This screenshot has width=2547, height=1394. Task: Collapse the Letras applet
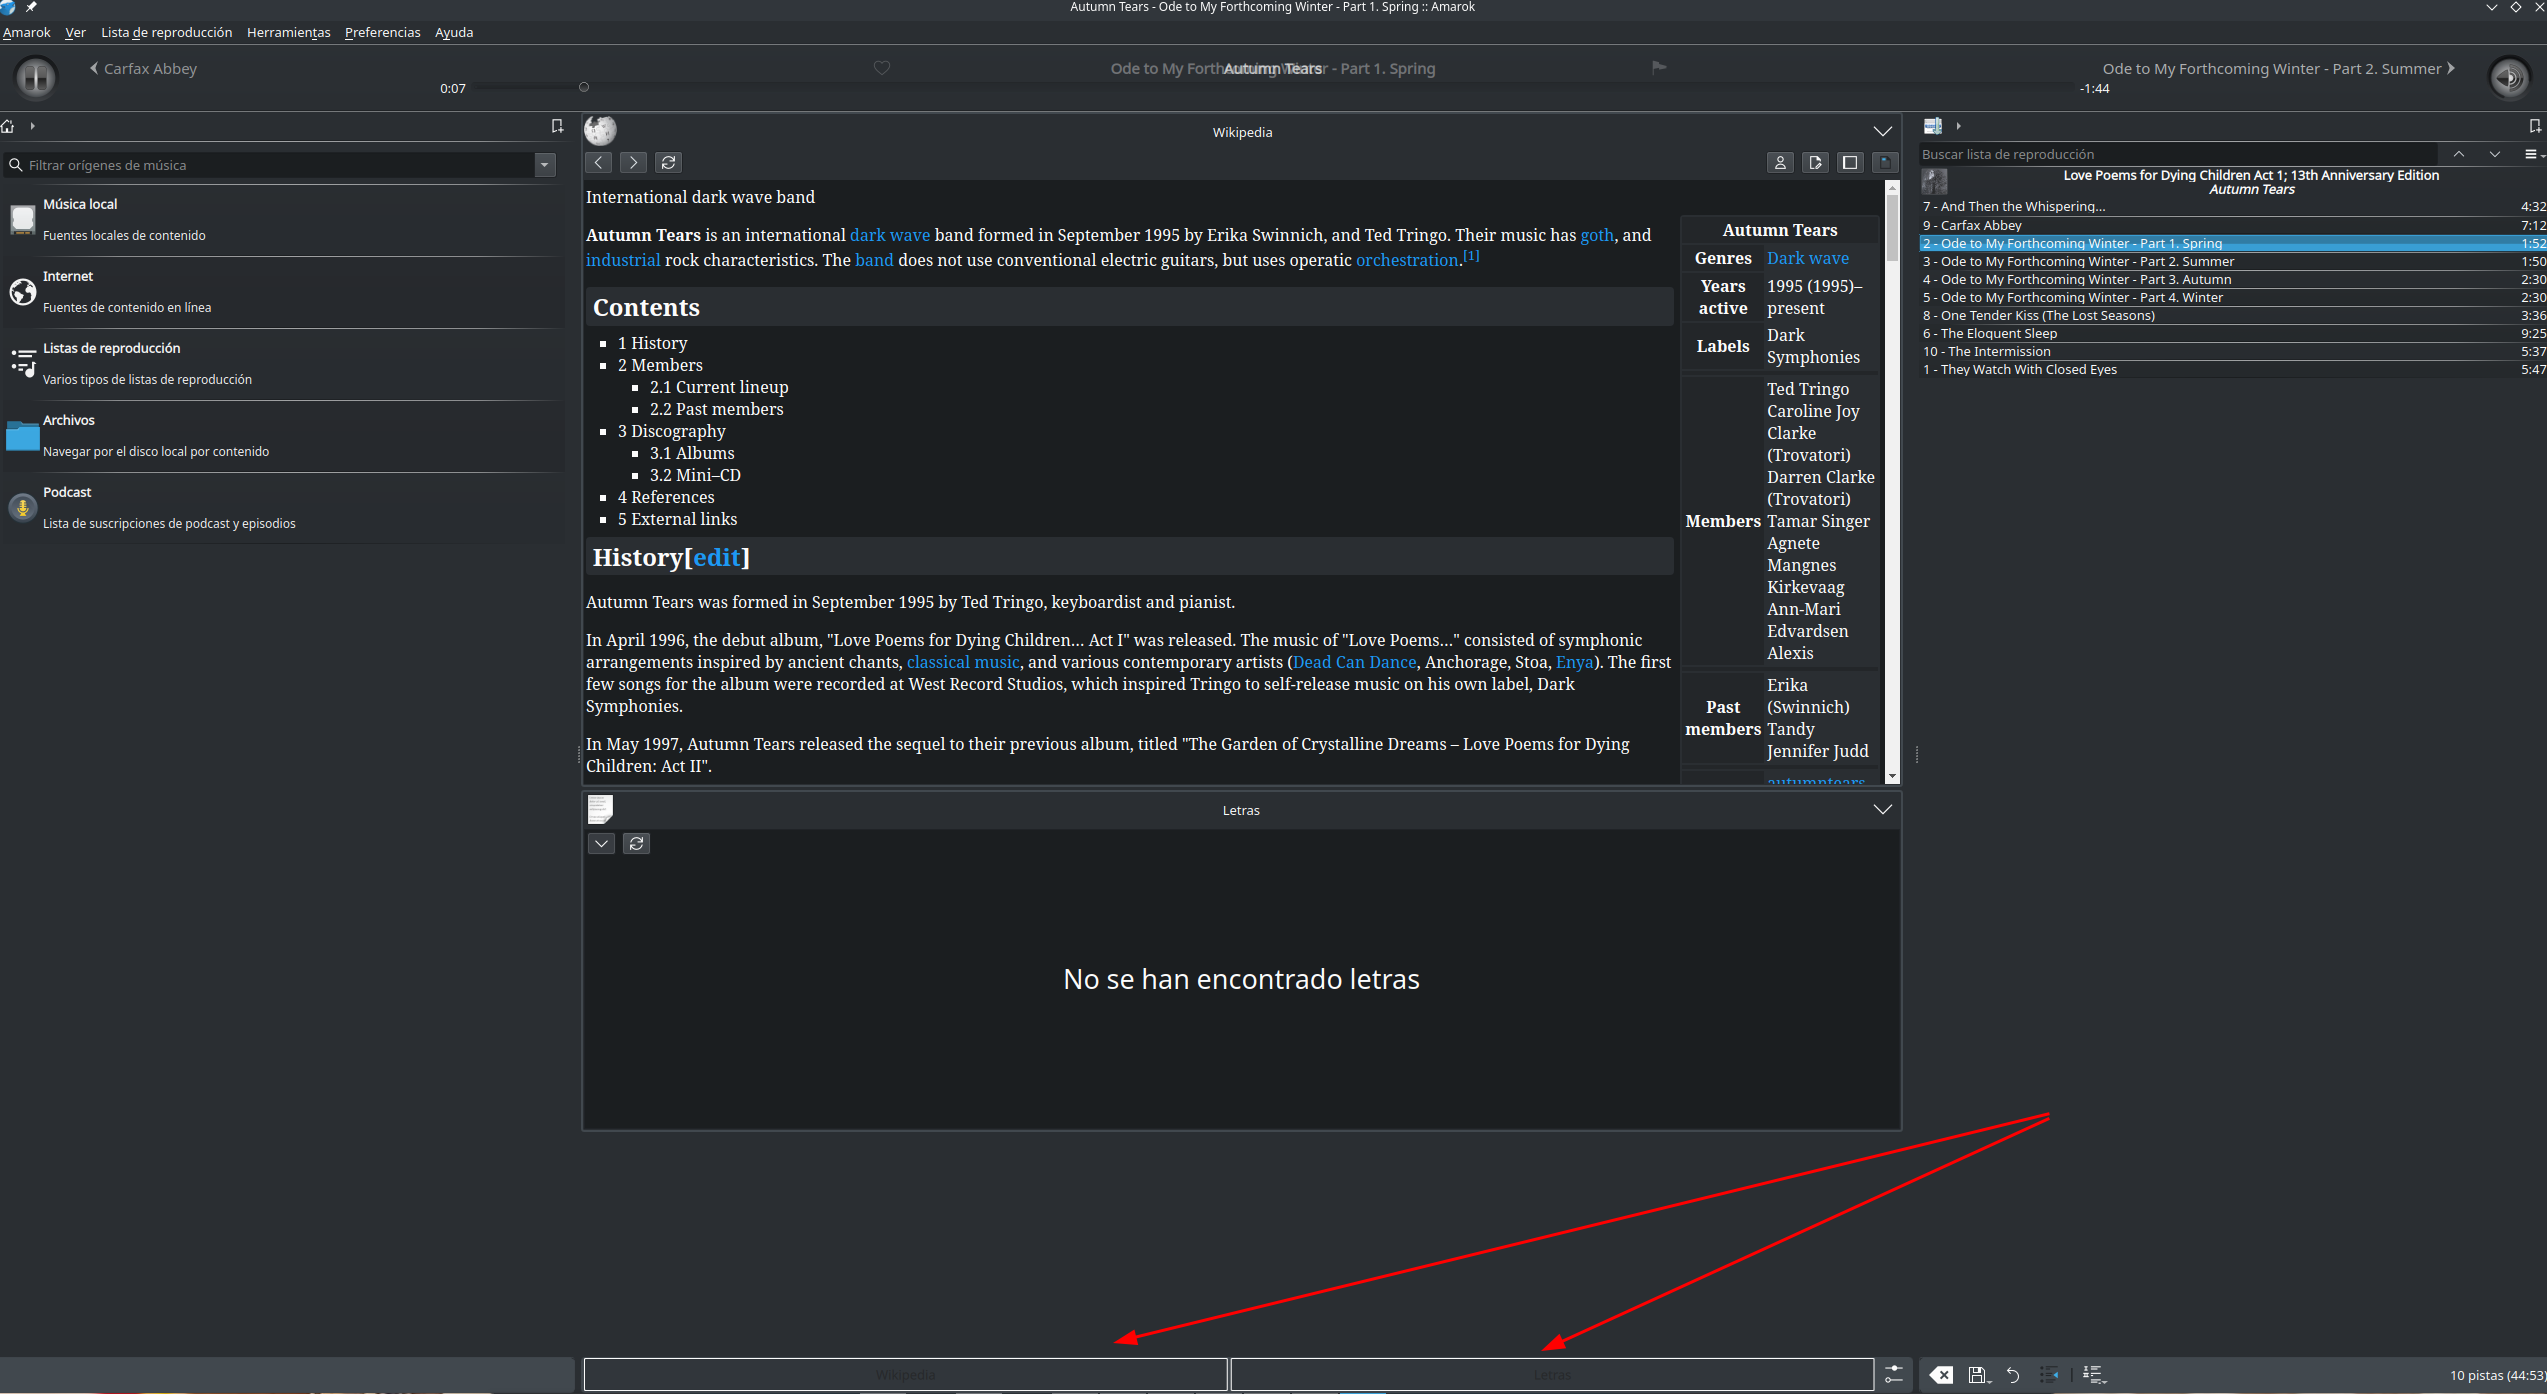1882,809
